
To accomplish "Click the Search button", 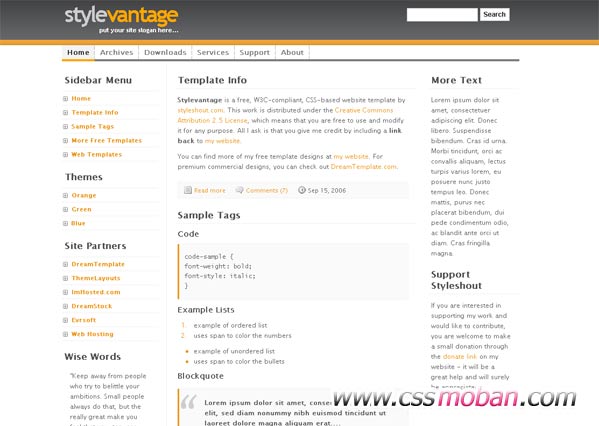I will point(494,15).
